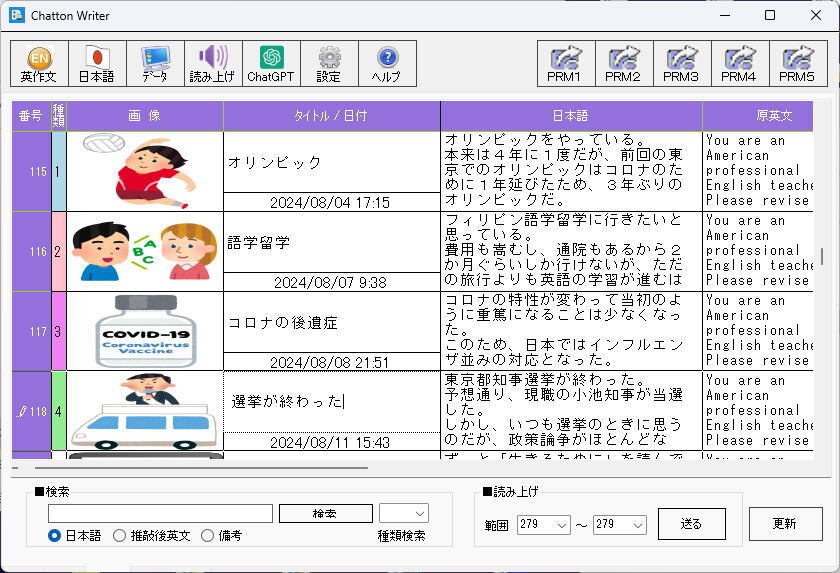
Task: Click the タイトル/日付 column header
Action: (x=332, y=116)
